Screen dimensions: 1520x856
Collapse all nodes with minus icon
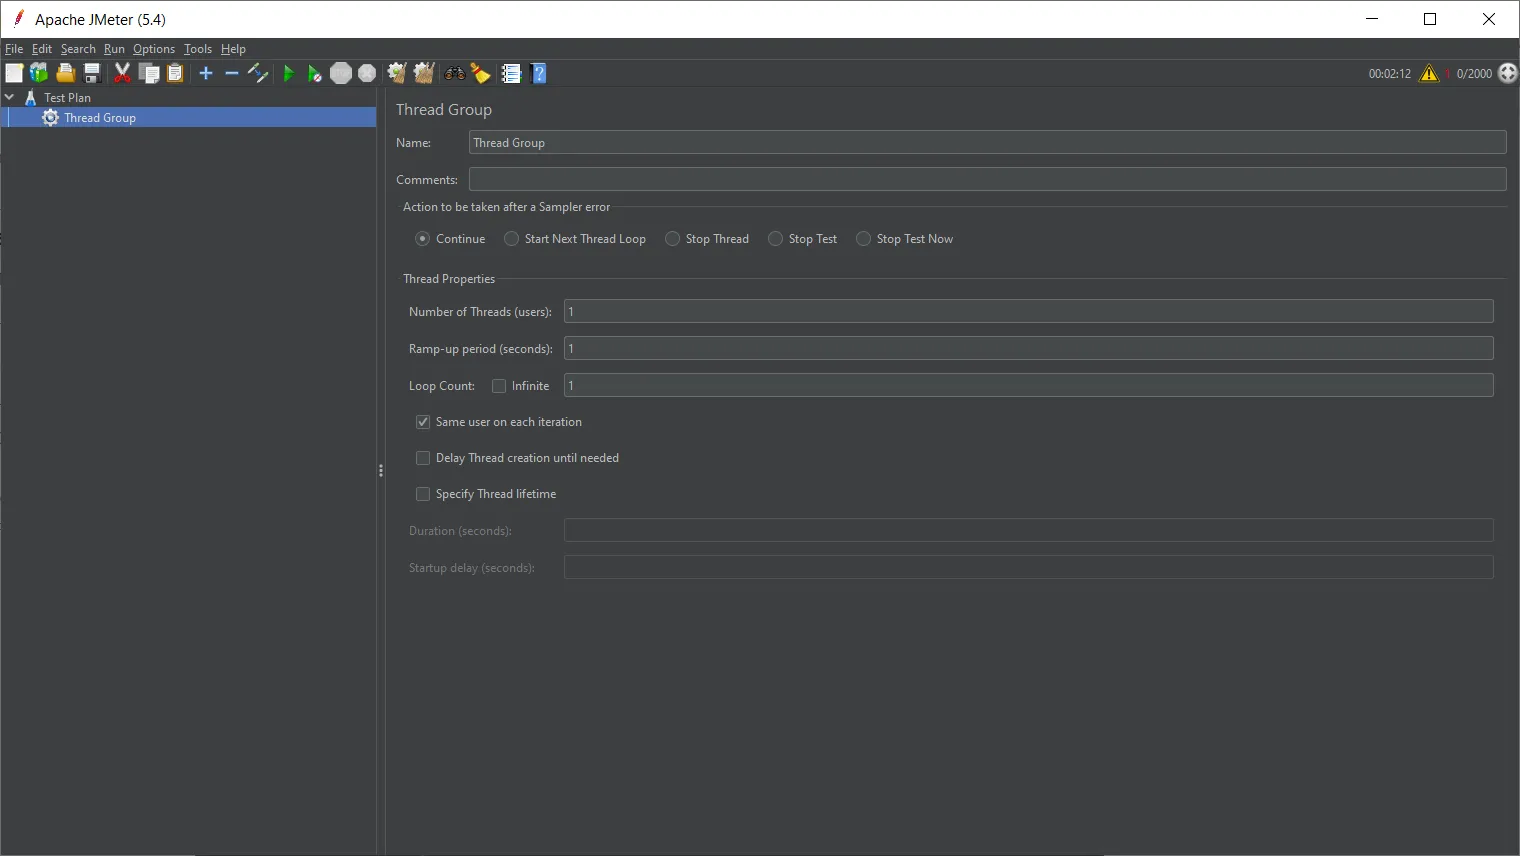(232, 73)
